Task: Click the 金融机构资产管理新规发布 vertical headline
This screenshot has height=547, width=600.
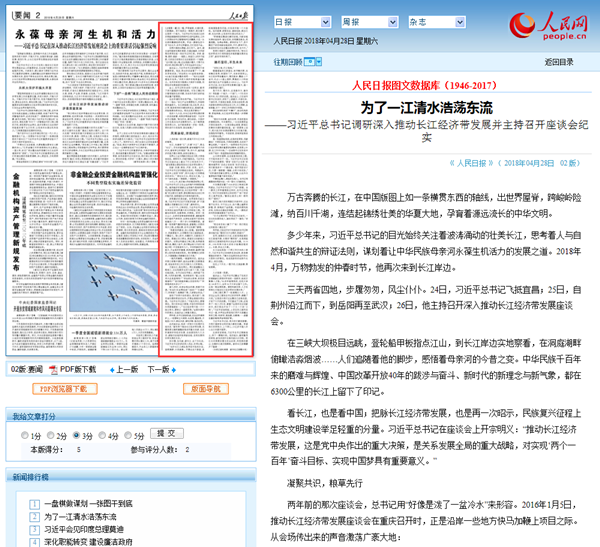Action: tap(16, 222)
